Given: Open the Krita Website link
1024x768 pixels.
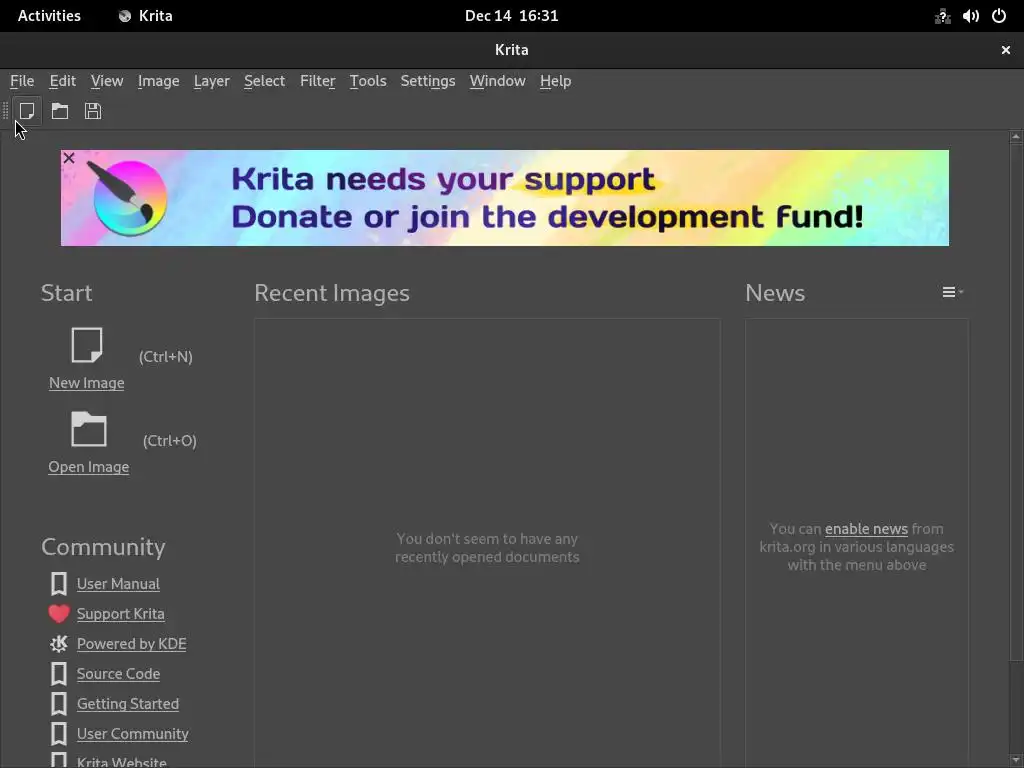Looking at the screenshot, I should [x=121, y=761].
